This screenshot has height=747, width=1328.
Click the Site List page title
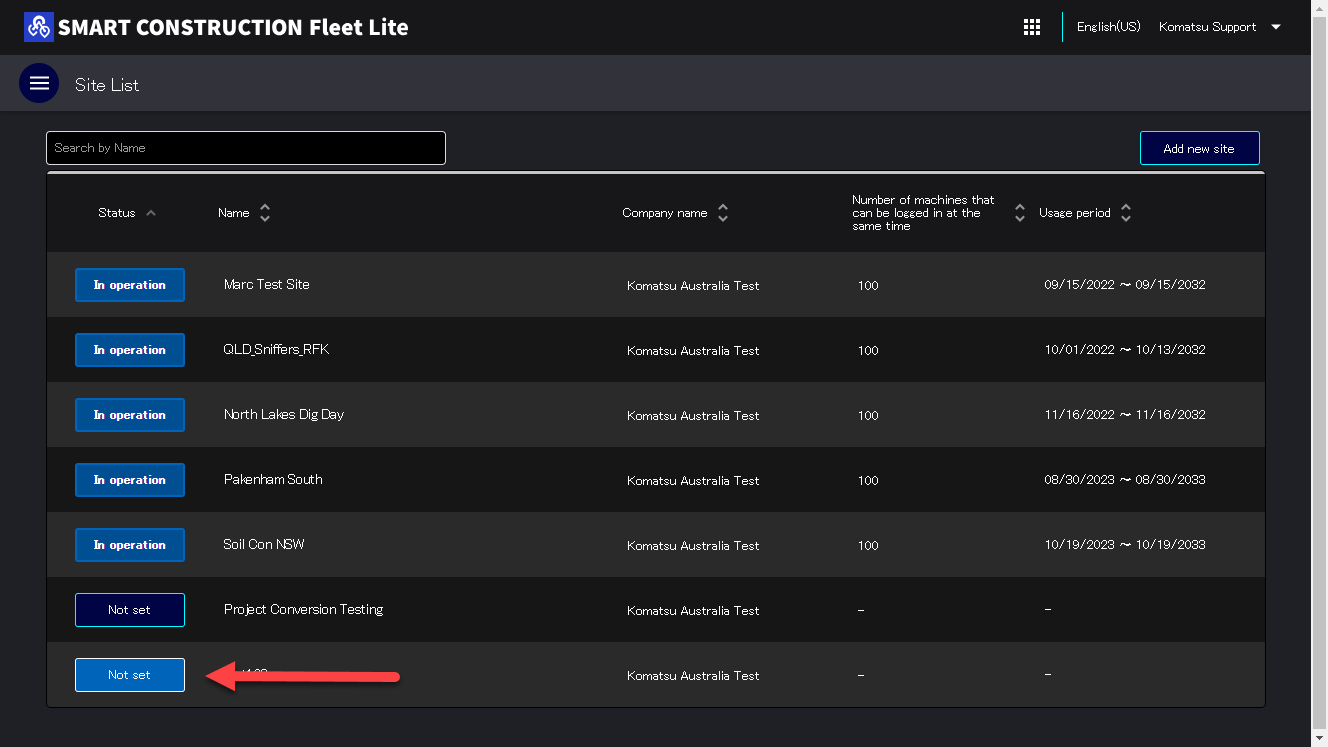coord(107,85)
